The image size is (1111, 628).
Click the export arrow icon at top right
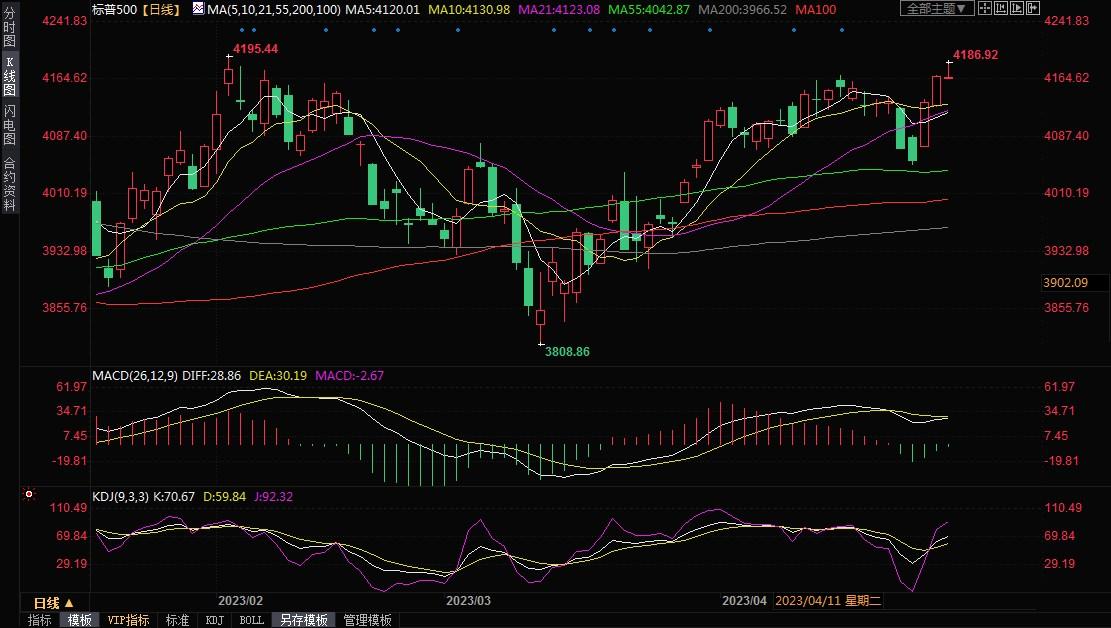pos(1033,9)
